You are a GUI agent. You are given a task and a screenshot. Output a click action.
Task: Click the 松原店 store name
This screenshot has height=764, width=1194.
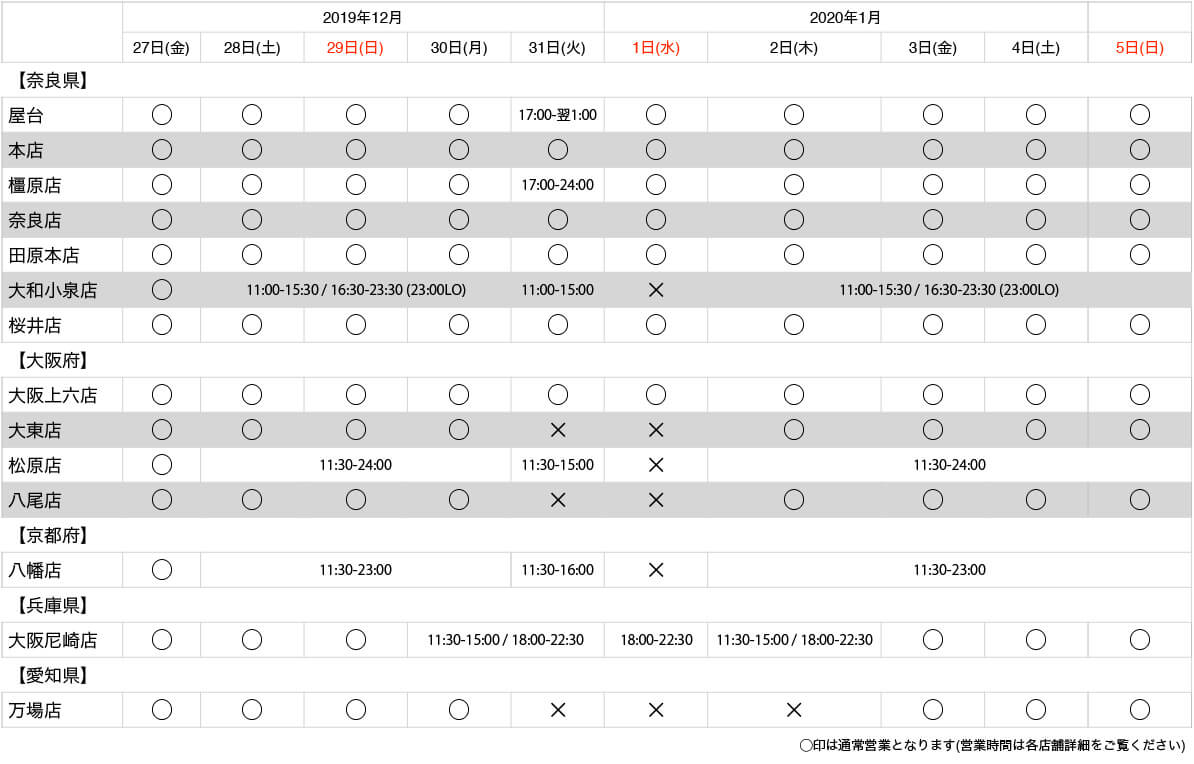pos(35,465)
